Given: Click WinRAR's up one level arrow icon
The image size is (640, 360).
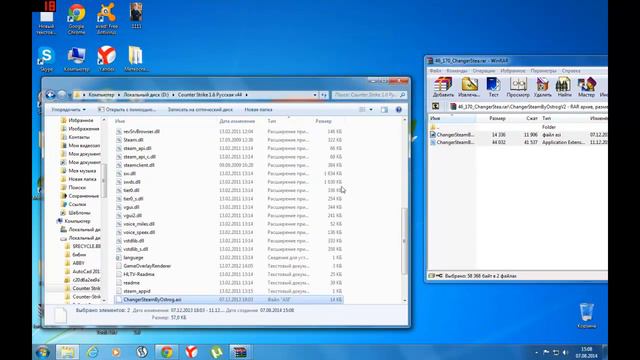Looking at the screenshot, I should coord(436,106).
